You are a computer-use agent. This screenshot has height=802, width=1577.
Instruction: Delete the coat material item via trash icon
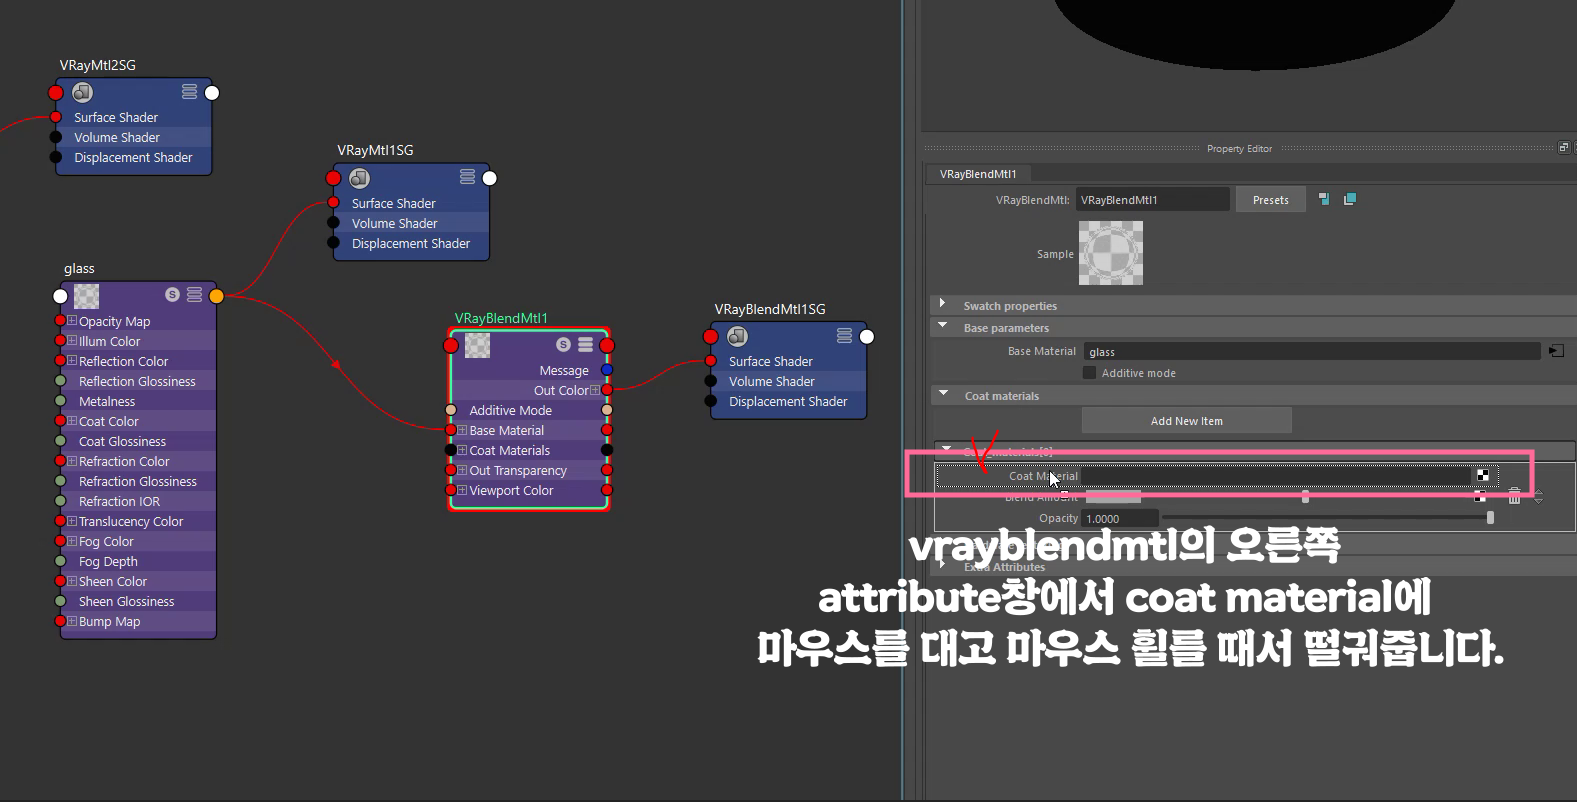(x=1514, y=496)
